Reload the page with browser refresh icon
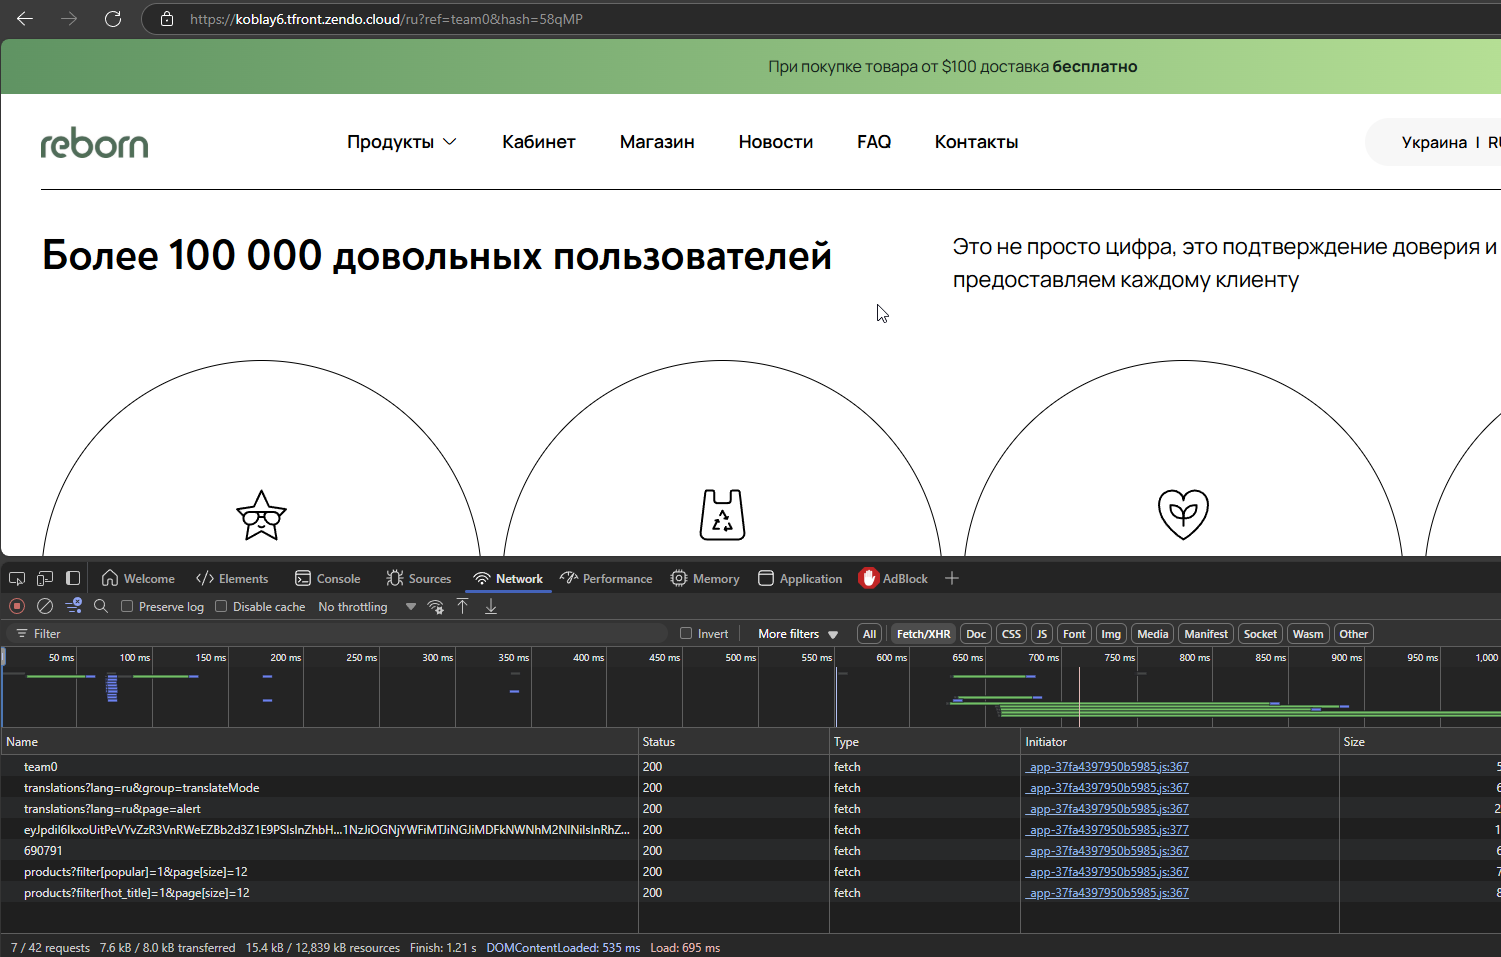 [113, 19]
